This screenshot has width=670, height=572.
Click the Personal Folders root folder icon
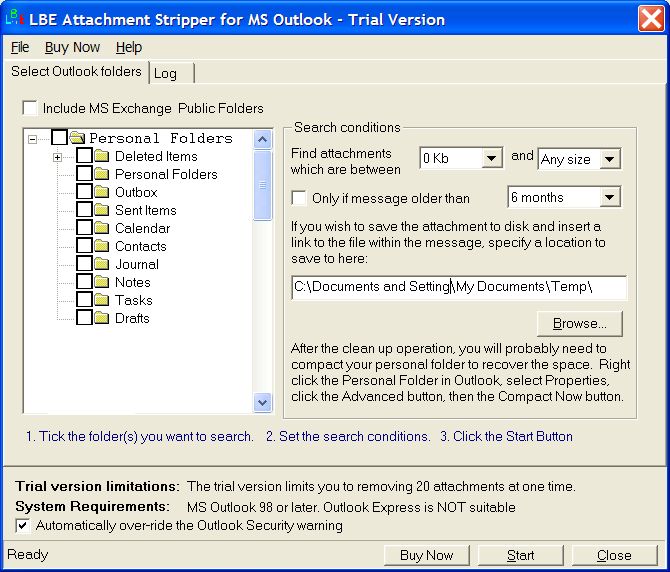pos(77,138)
